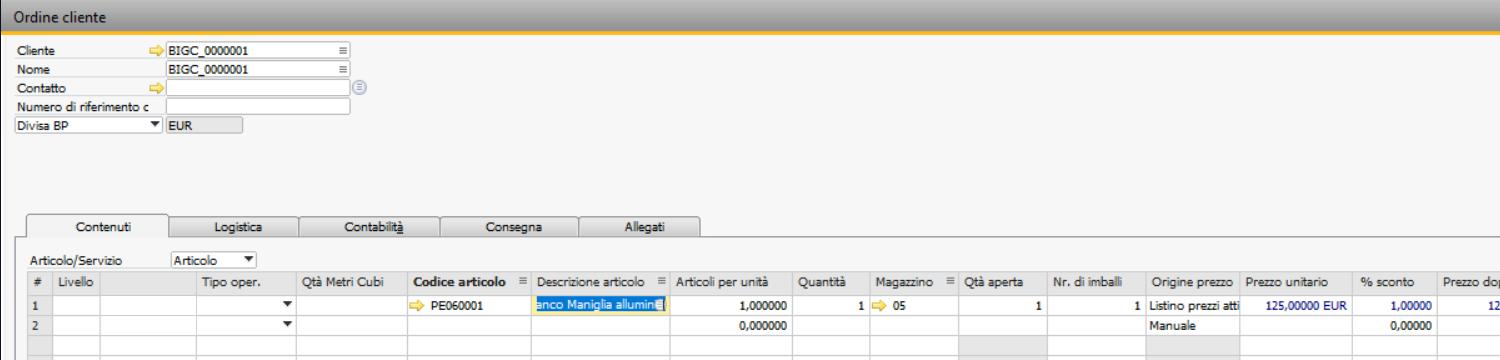Viewport: 1500px width, 360px height.
Task: Open the Articolo/Servizio dropdown
Action: [x=249, y=260]
